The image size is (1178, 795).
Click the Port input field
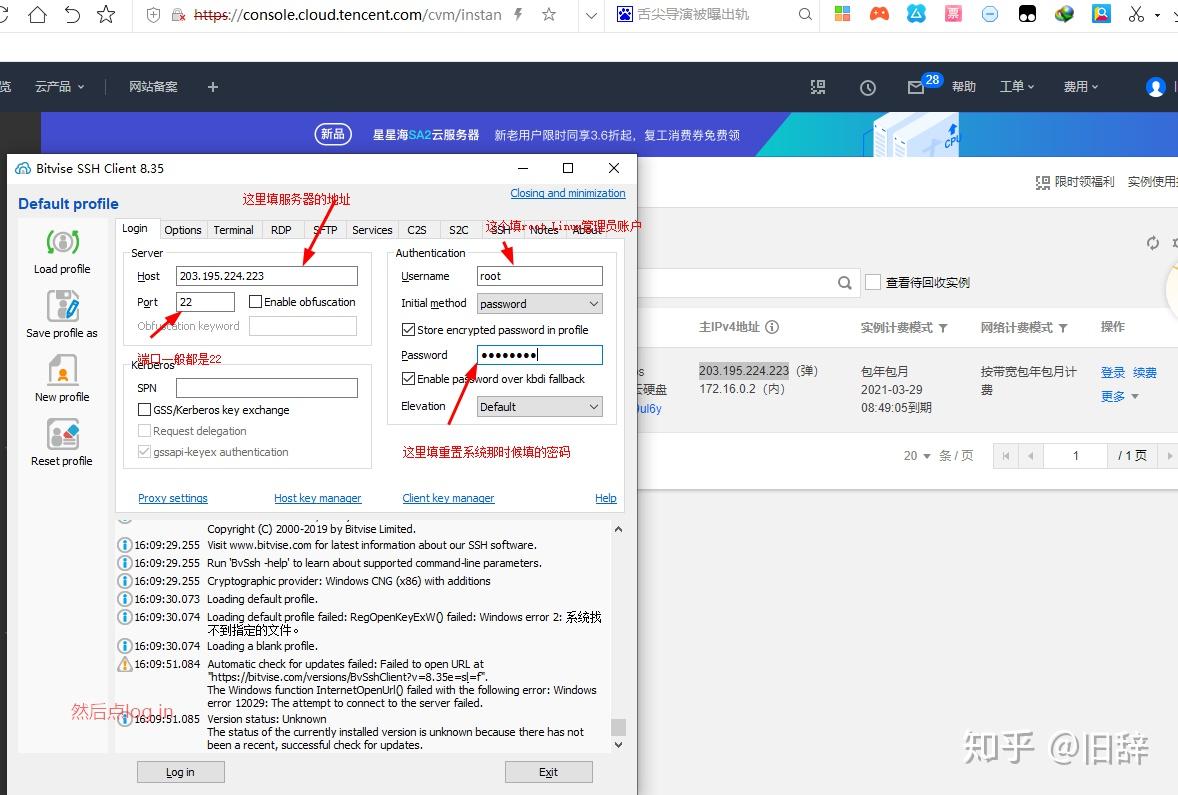[x=205, y=301]
